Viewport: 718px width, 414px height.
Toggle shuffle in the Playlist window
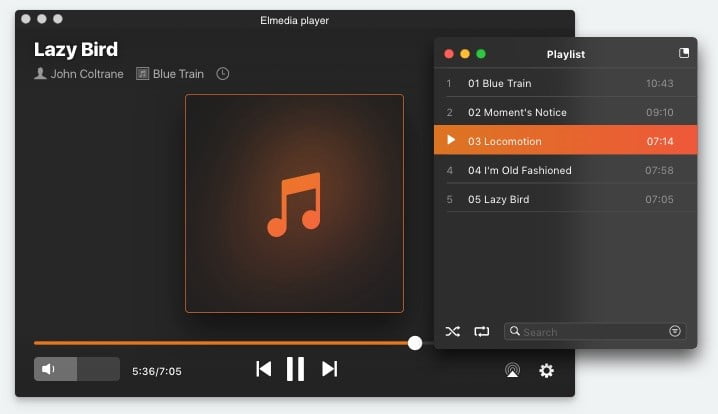pos(453,331)
